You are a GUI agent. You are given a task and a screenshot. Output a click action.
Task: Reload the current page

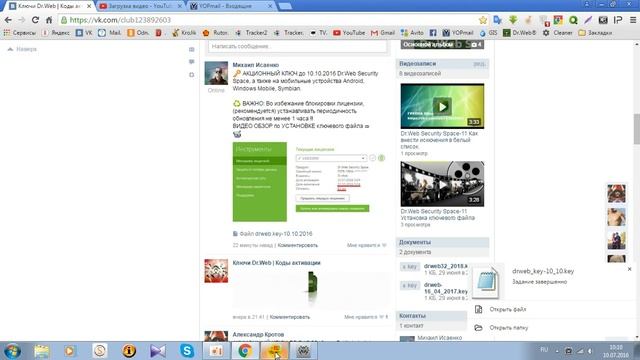pos(36,20)
